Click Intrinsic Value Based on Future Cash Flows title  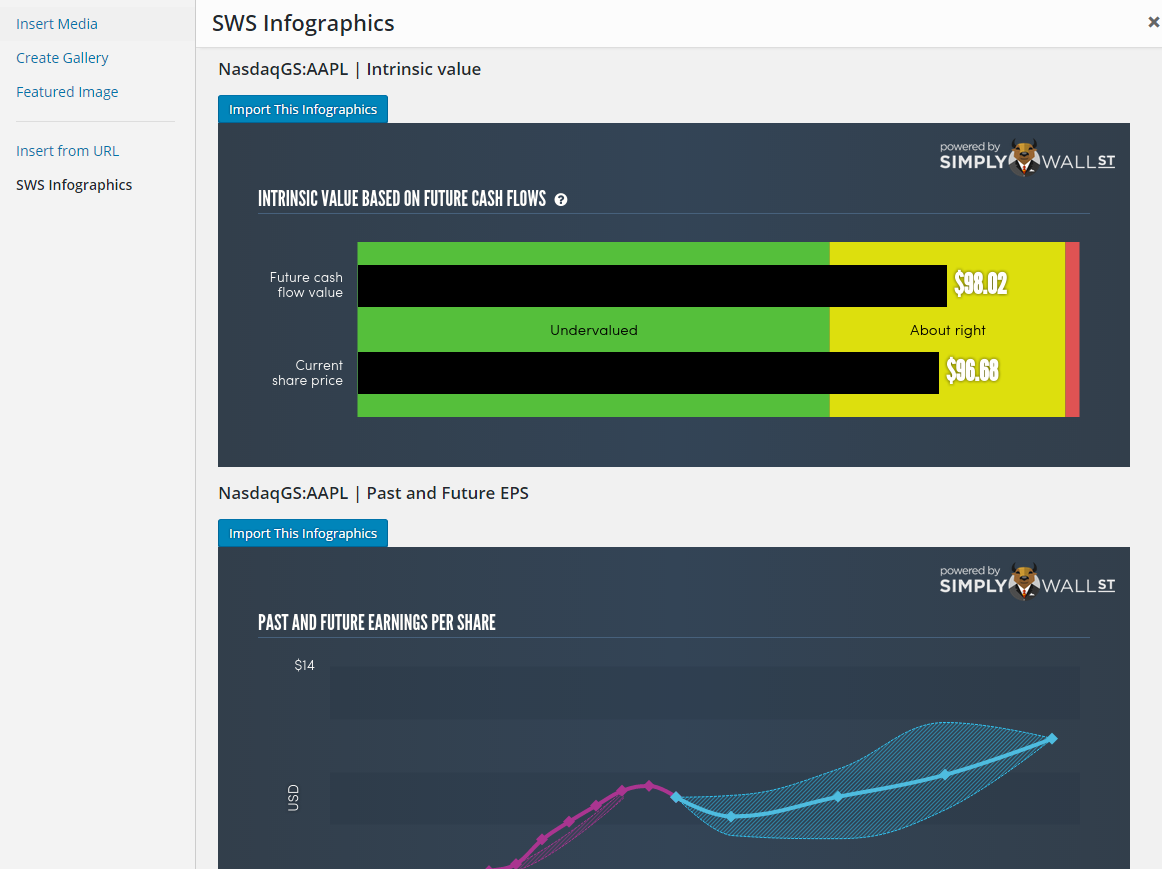[402, 199]
